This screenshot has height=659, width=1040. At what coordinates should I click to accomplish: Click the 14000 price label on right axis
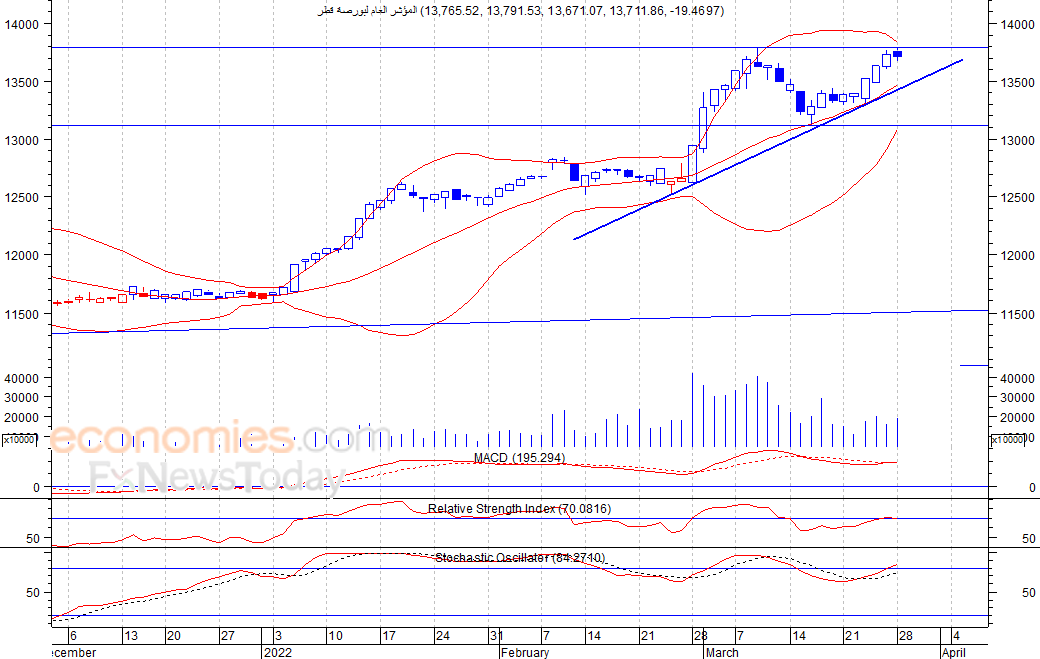(1017, 25)
